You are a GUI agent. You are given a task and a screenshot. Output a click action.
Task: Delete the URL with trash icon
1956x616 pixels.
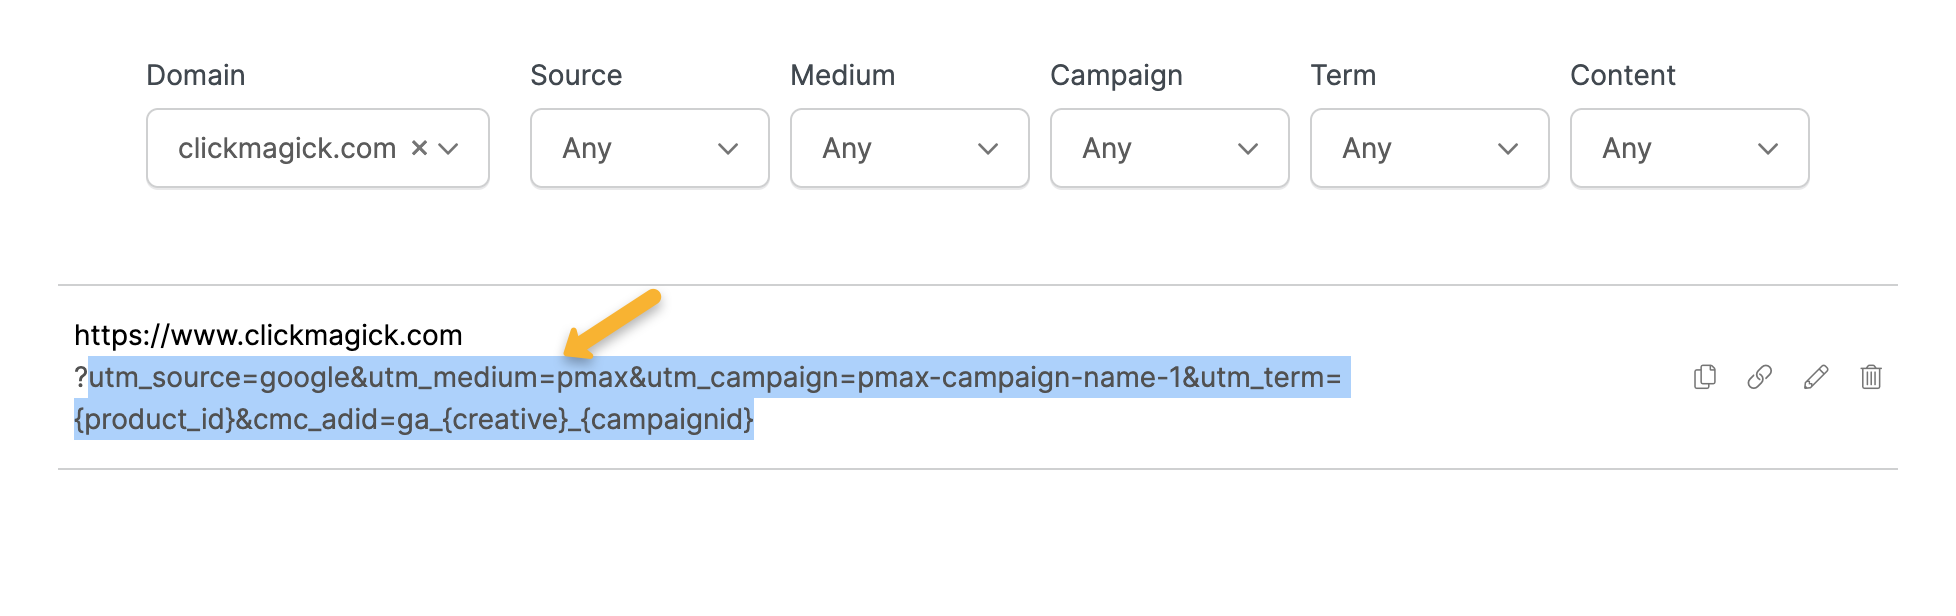[1870, 377]
